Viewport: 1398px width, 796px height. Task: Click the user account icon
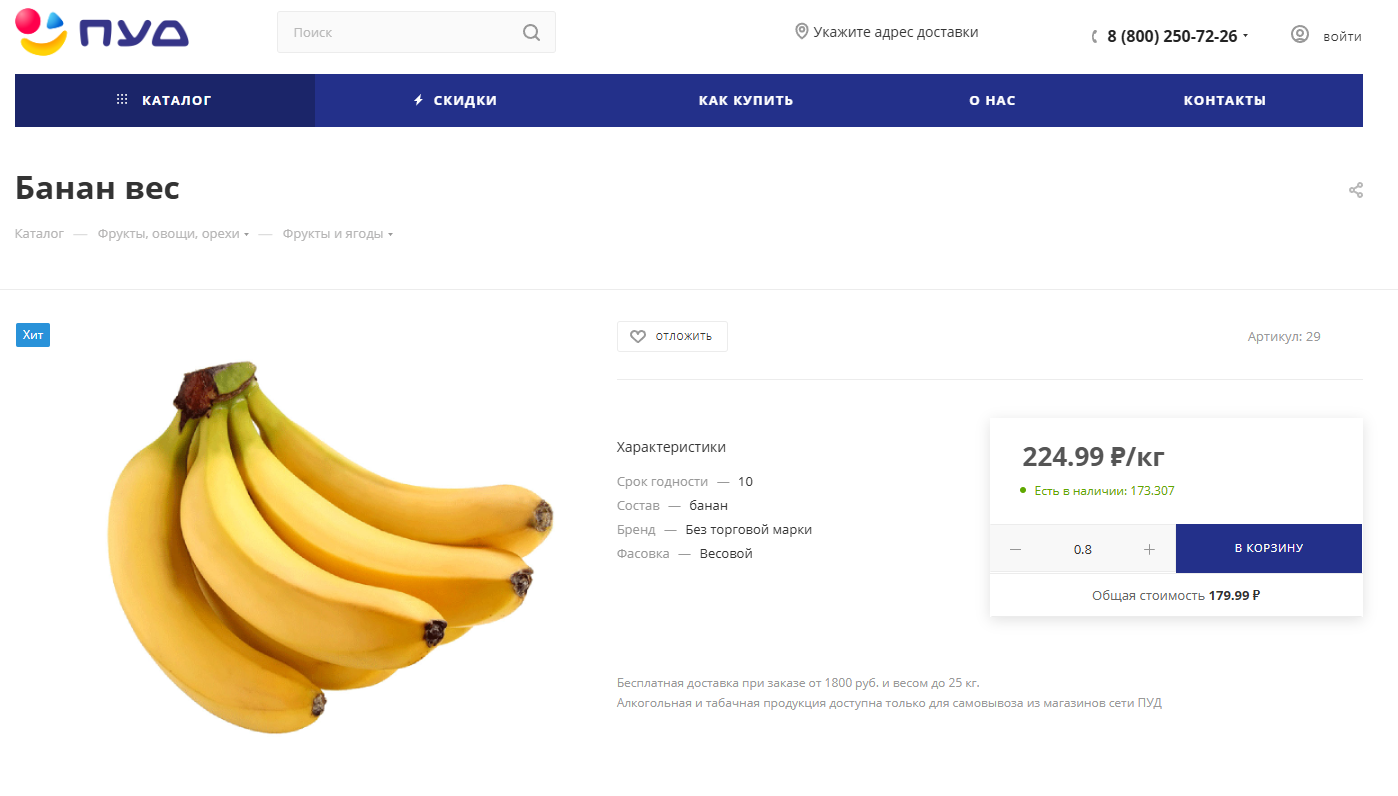1300,34
